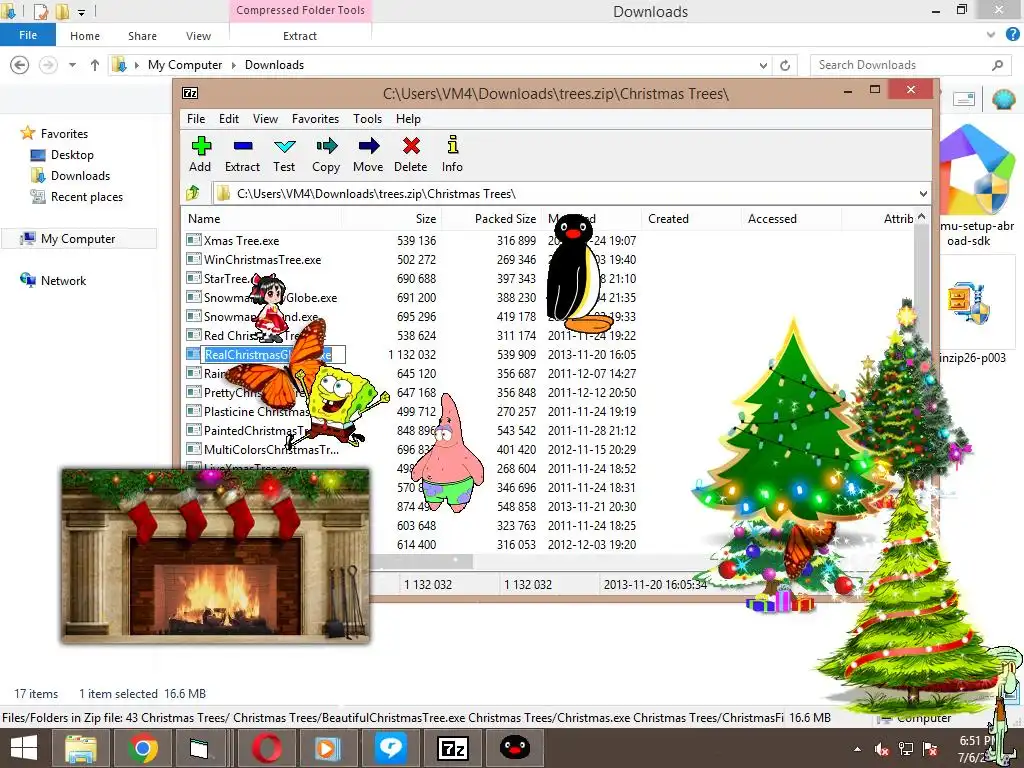
Task: Open the Extract ribbon tab
Action: coord(300,36)
